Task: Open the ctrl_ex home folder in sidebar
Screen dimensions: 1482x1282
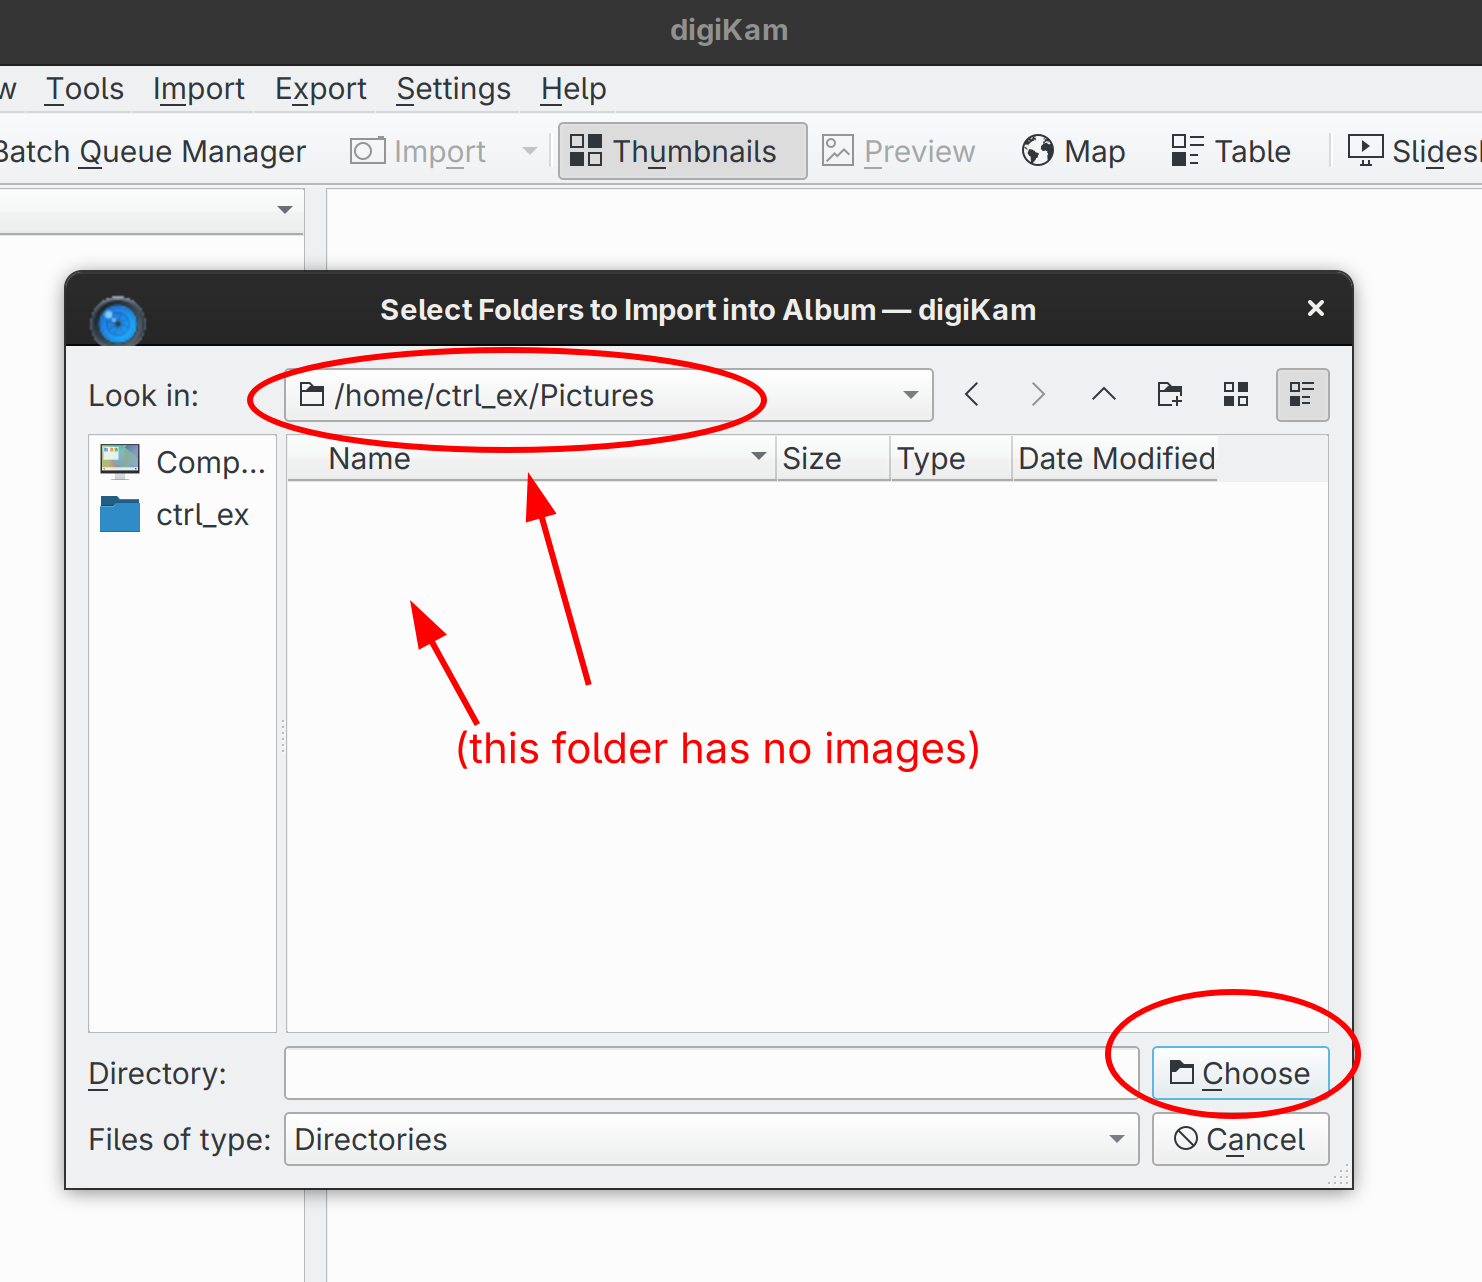Action: [x=182, y=515]
